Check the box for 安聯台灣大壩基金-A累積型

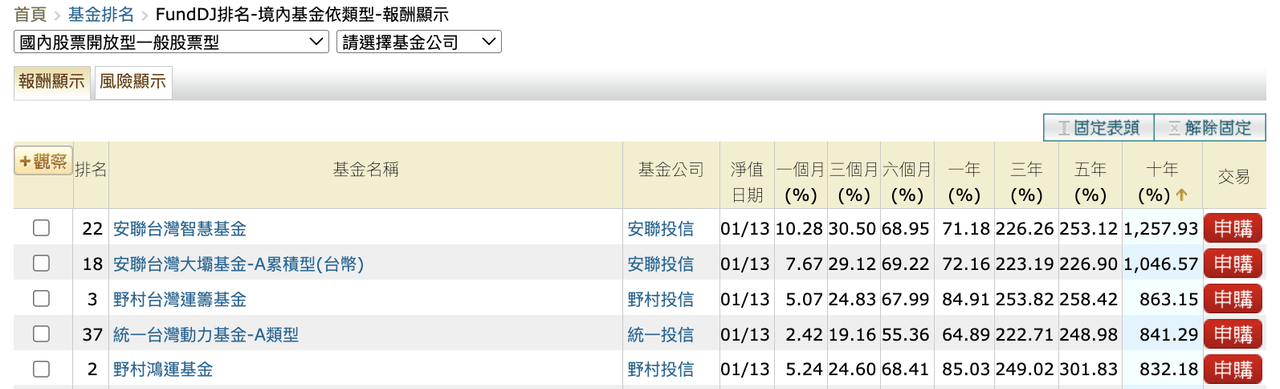tap(41, 263)
